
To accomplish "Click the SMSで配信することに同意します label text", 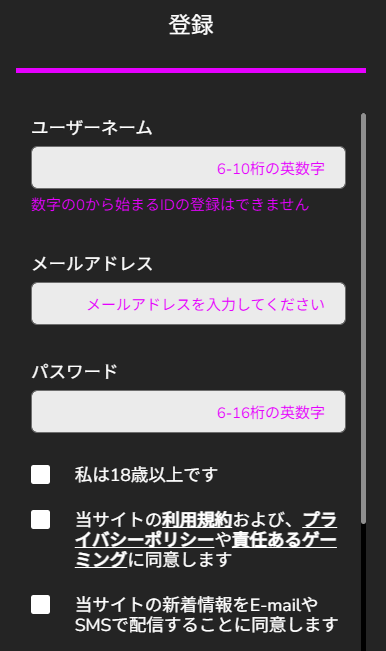I will tap(207, 624).
